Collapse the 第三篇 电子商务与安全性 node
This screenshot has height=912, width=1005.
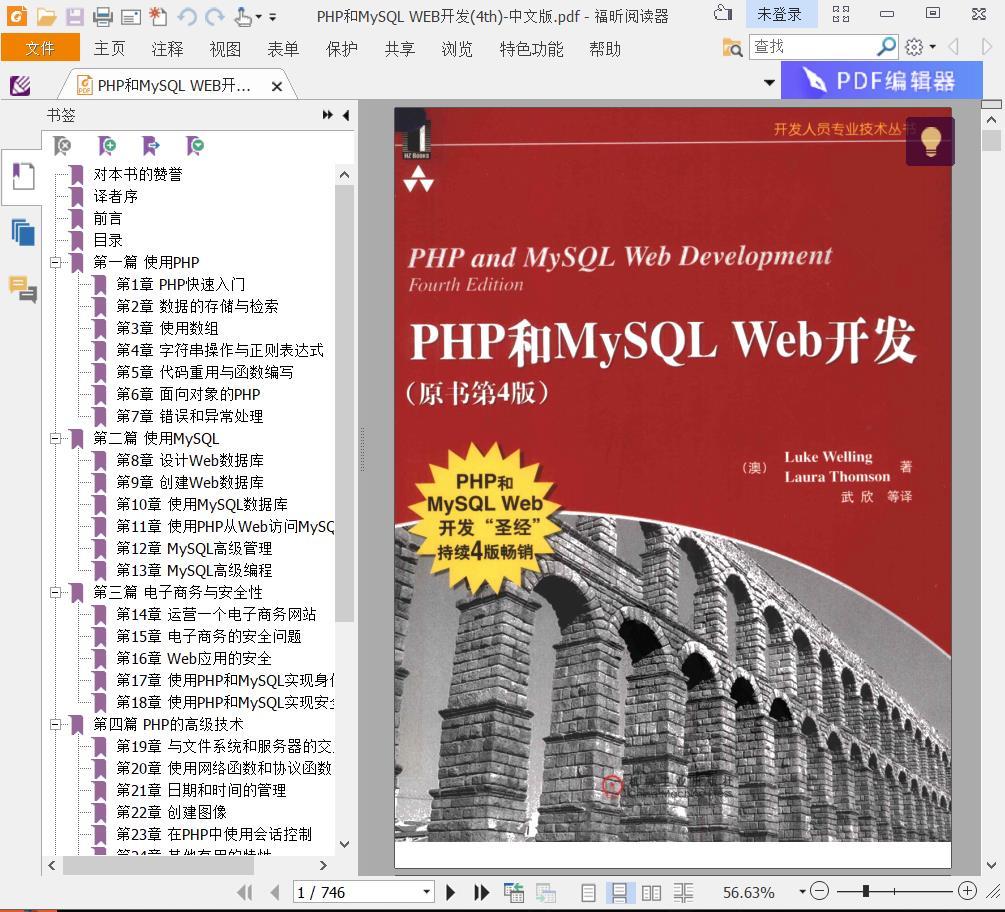(x=56, y=592)
